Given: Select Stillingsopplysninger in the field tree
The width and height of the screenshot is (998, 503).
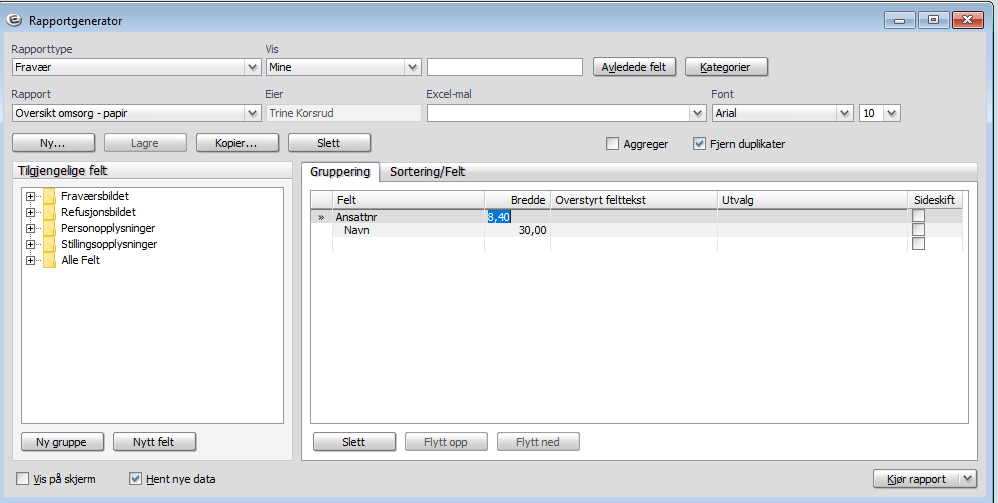Looking at the screenshot, I should tap(109, 244).
